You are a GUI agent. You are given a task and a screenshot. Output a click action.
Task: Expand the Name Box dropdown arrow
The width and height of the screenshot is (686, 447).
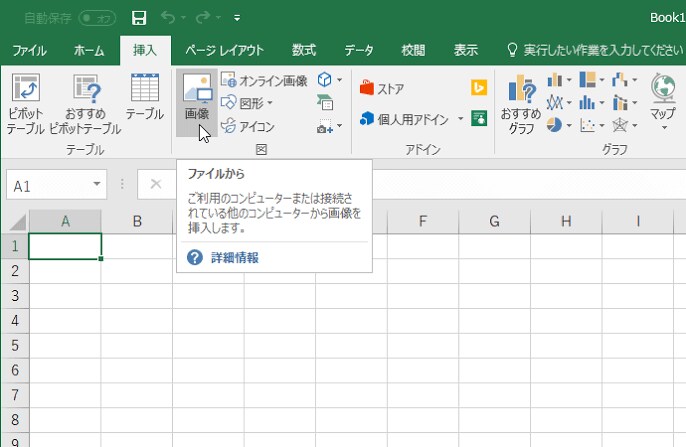click(97, 184)
